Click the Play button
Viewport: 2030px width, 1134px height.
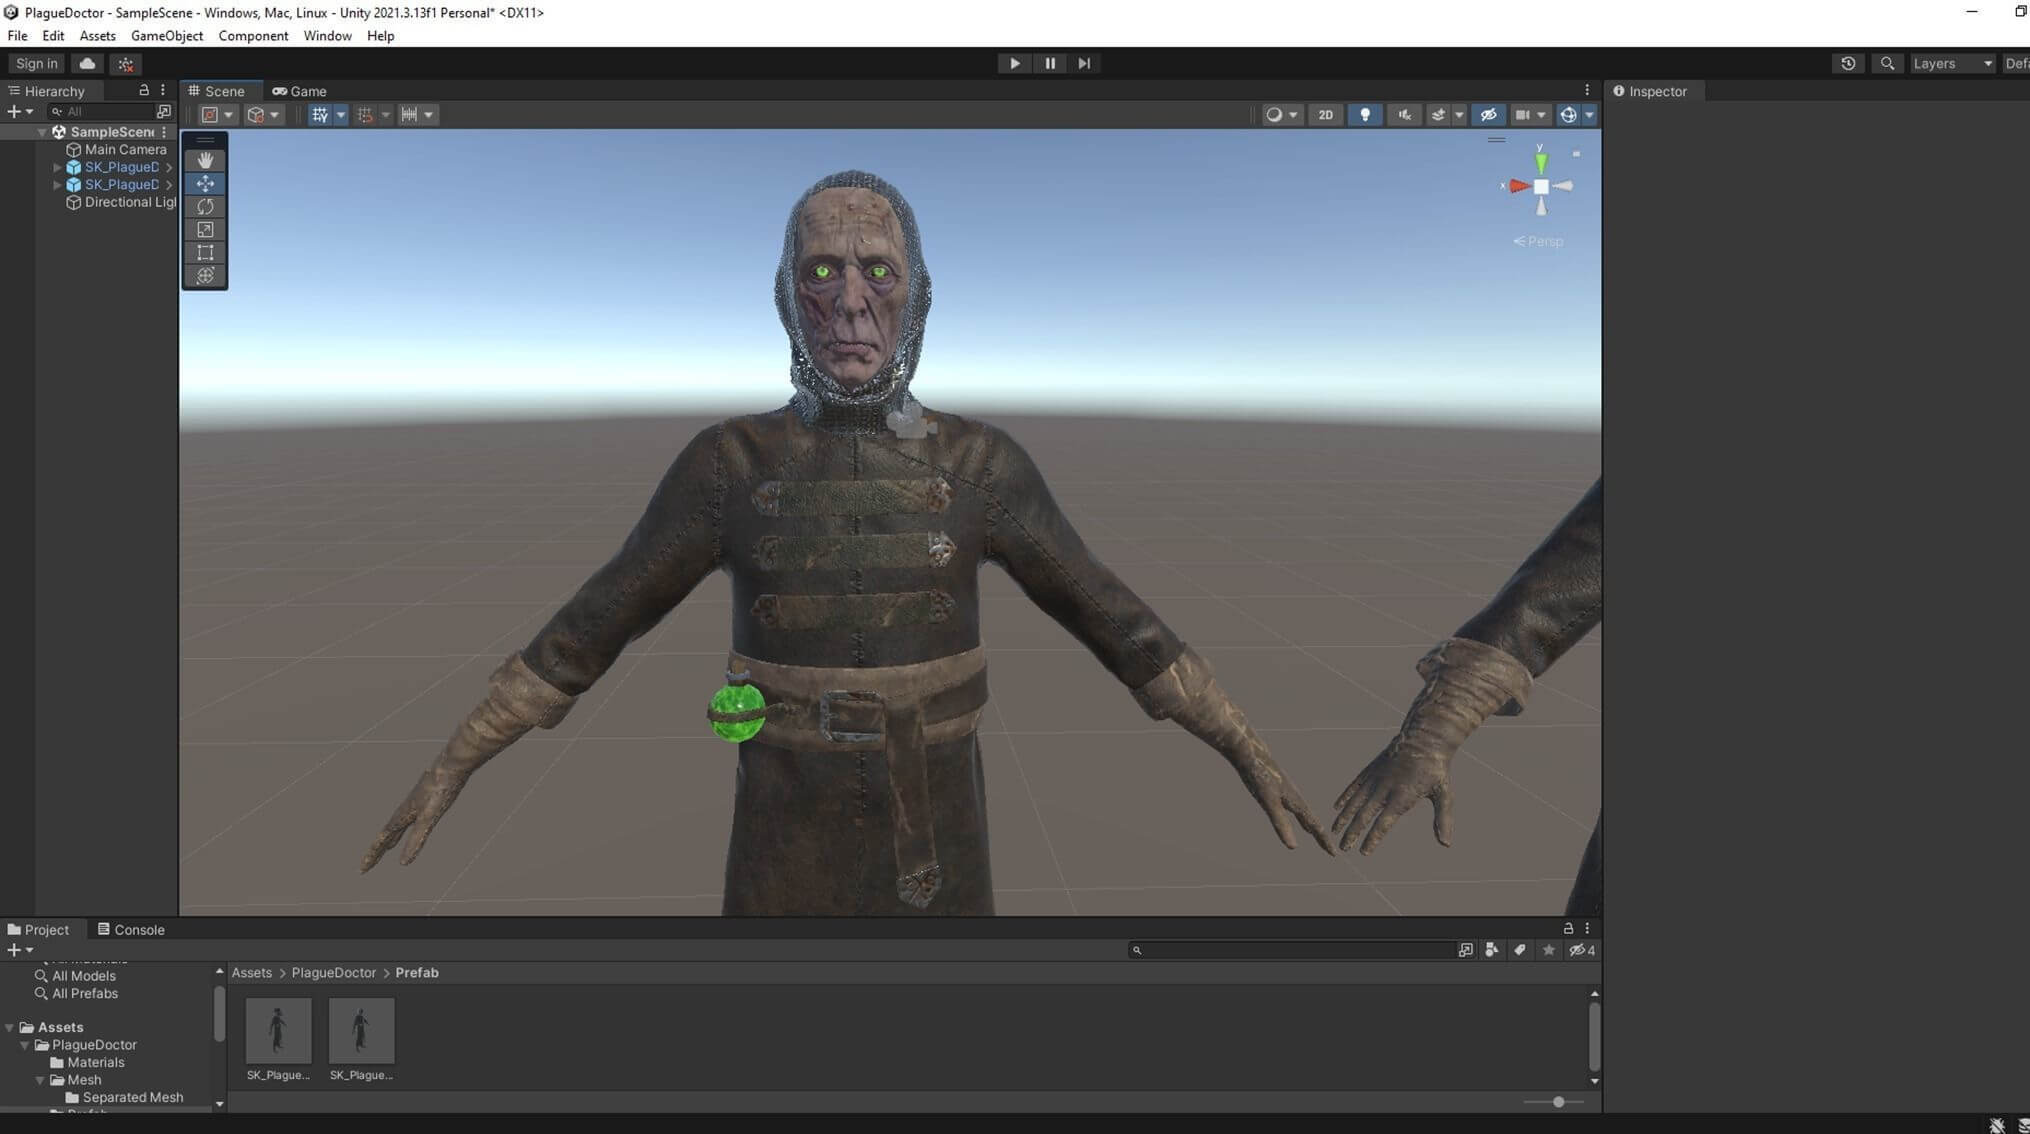[x=1014, y=63]
